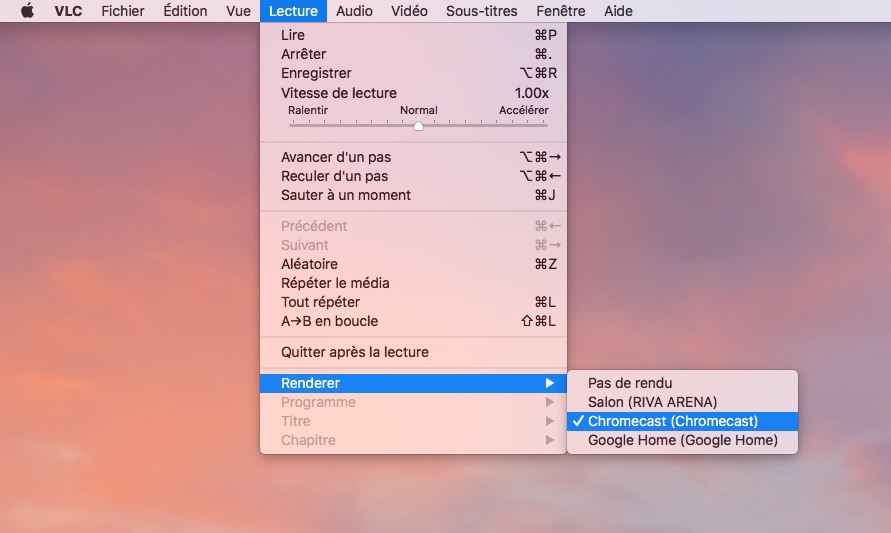Image resolution: width=891 pixels, height=533 pixels.
Task: Select Google Home (Google Home) renderer
Action: (x=682, y=440)
